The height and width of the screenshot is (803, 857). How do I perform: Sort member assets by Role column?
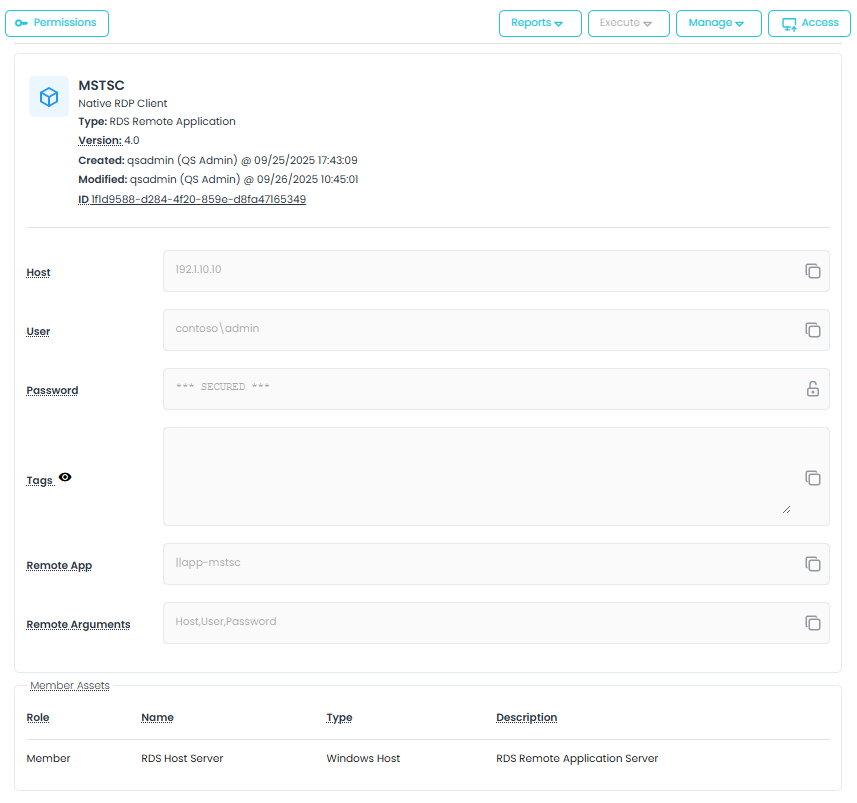(x=38, y=717)
